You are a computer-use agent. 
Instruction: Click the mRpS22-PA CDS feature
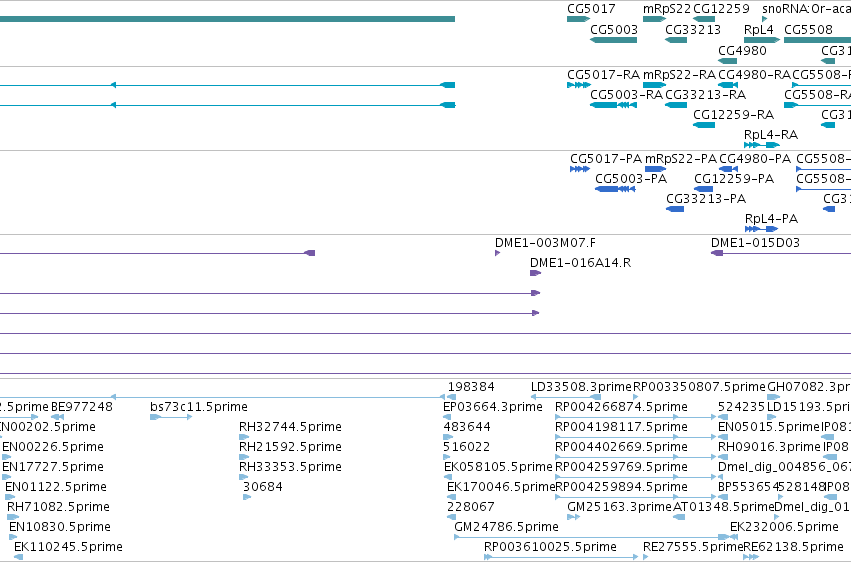655,169
